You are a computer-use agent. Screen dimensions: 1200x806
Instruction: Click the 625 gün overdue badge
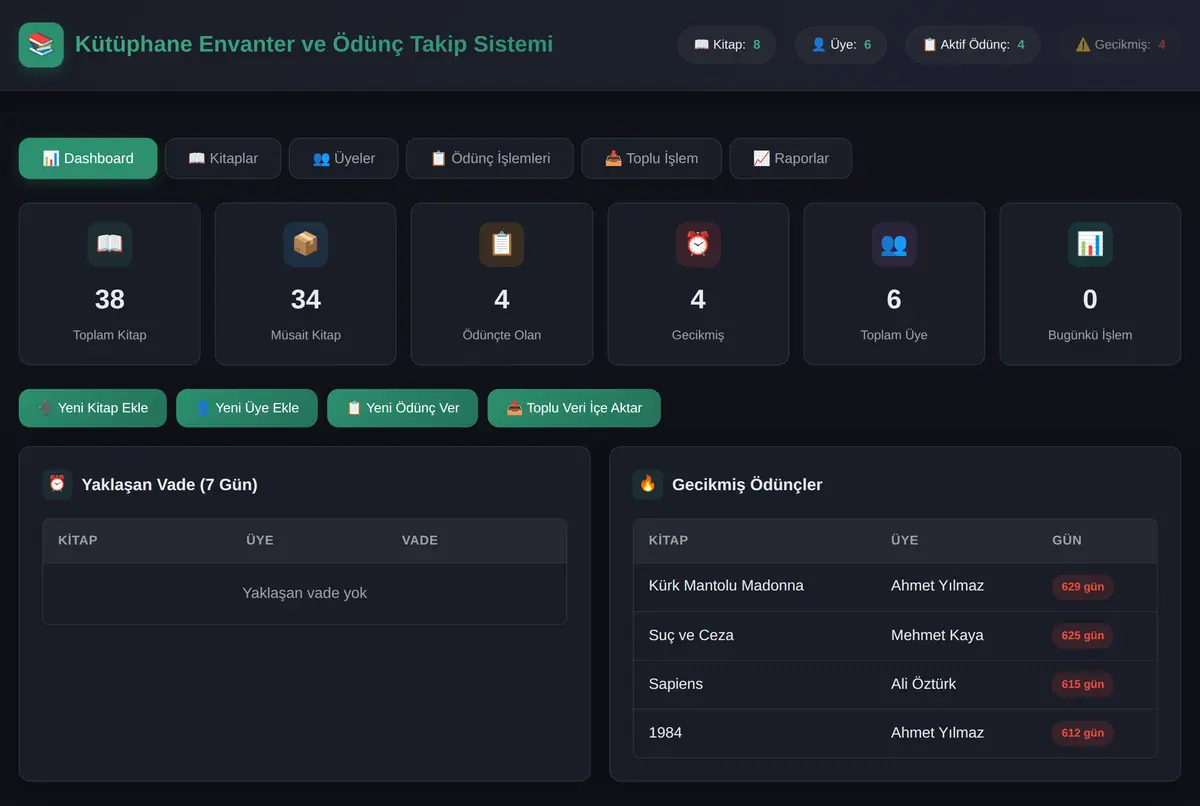(1082, 636)
